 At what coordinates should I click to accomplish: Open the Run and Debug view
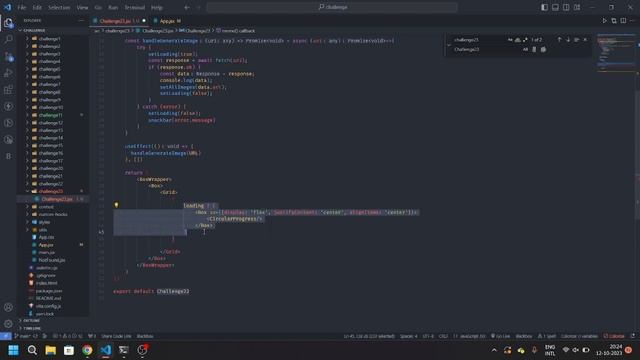coord(8,73)
